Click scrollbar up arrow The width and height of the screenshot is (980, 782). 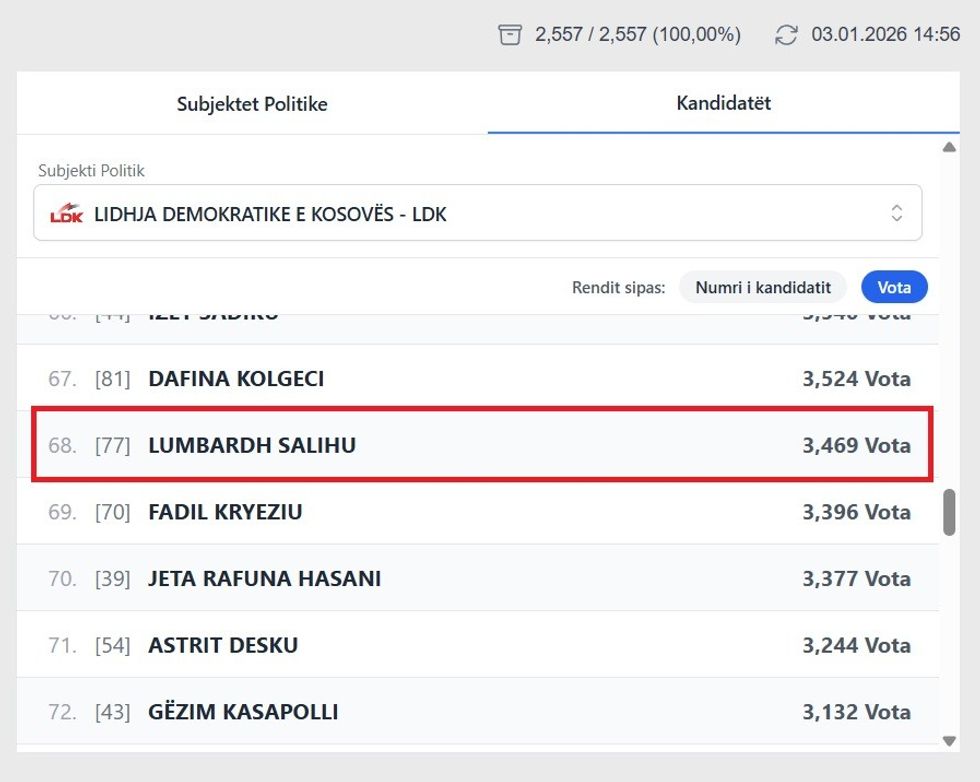point(949,148)
